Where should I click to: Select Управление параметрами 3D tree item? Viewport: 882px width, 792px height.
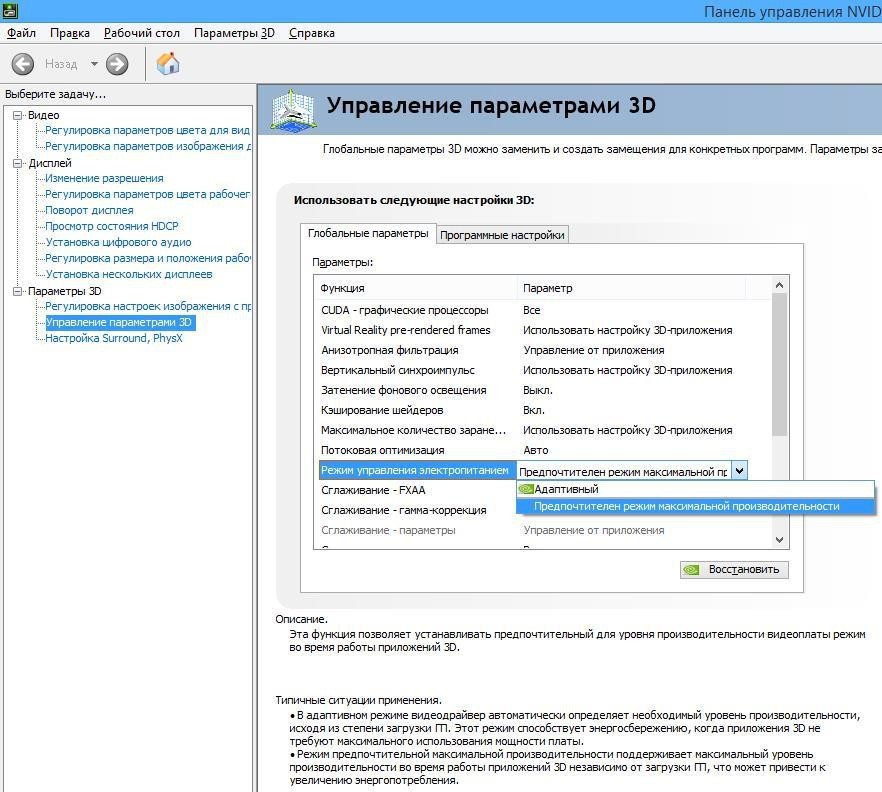pyautogui.click(x=120, y=322)
